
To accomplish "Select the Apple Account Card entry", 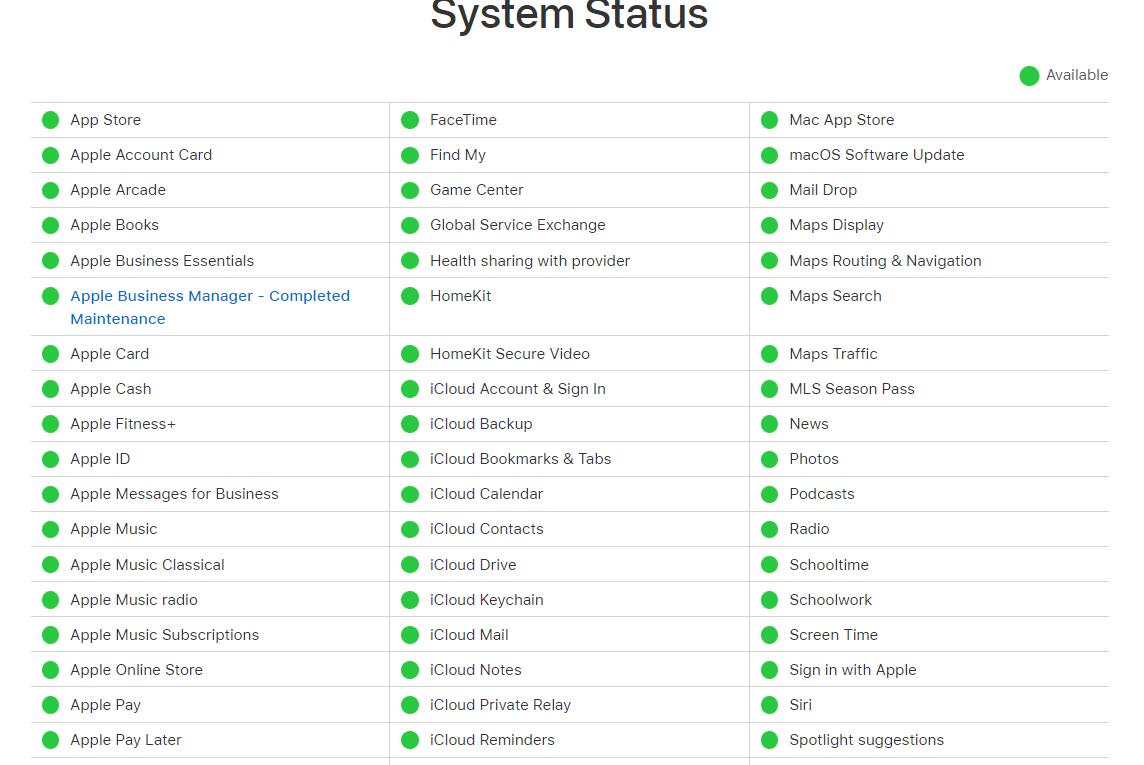I will point(141,155).
